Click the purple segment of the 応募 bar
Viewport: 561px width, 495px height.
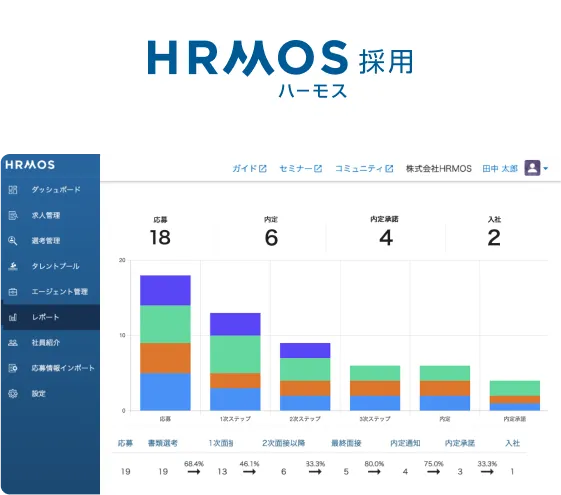pyautogui.click(x=165, y=290)
